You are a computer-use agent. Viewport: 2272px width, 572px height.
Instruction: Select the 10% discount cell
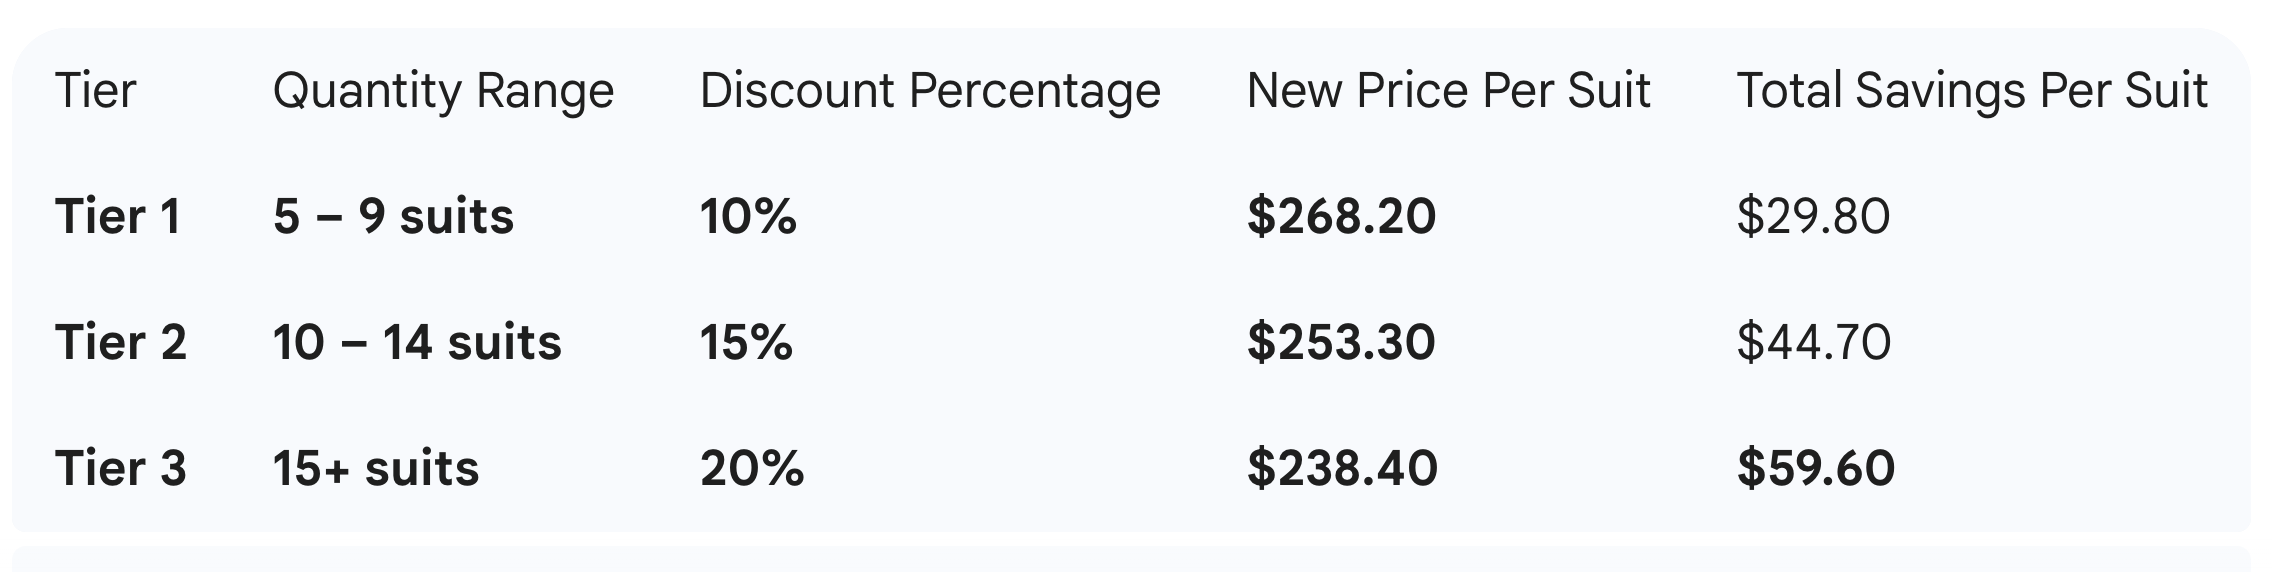pos(748,217)
